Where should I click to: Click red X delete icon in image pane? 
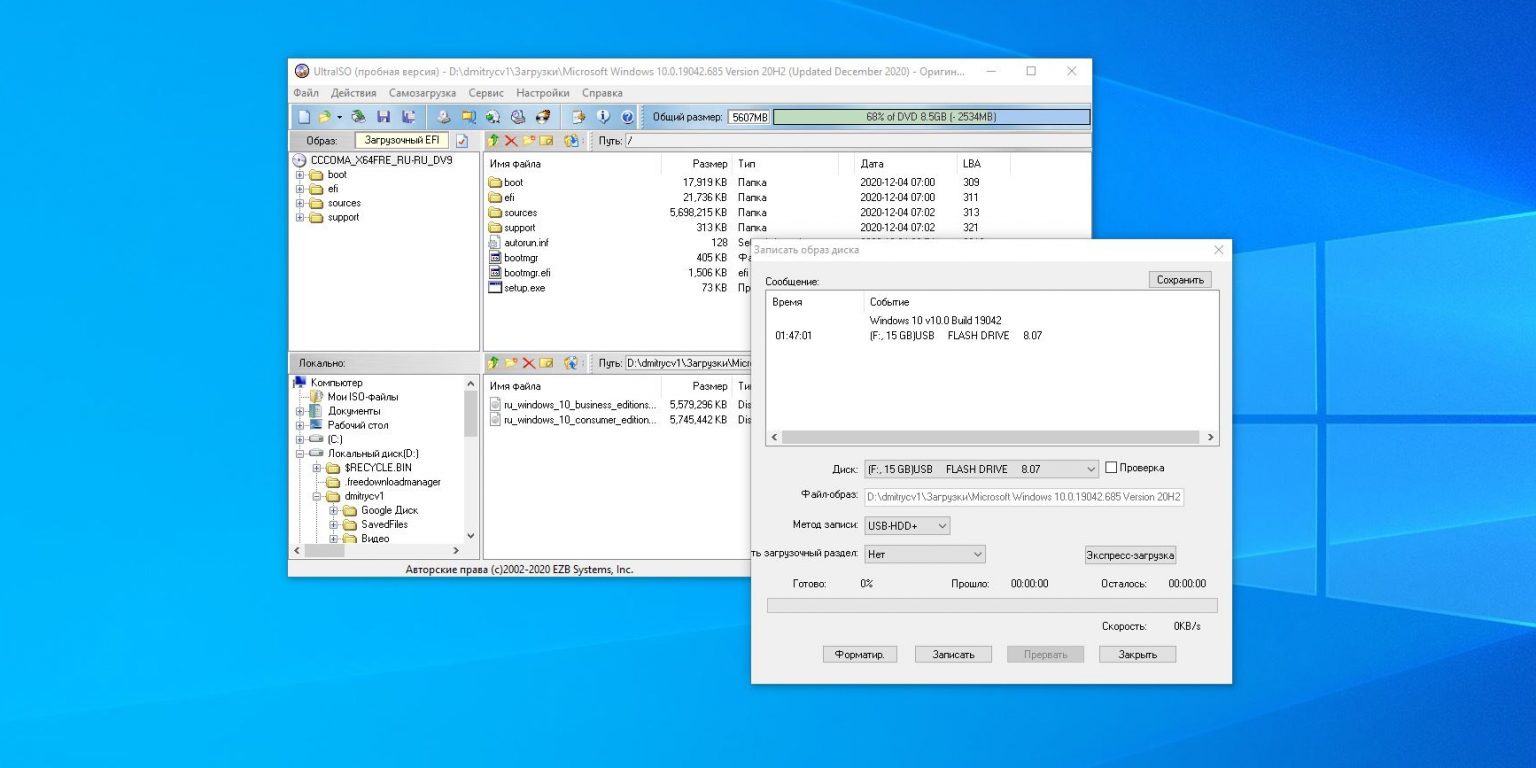coord(511,141)
